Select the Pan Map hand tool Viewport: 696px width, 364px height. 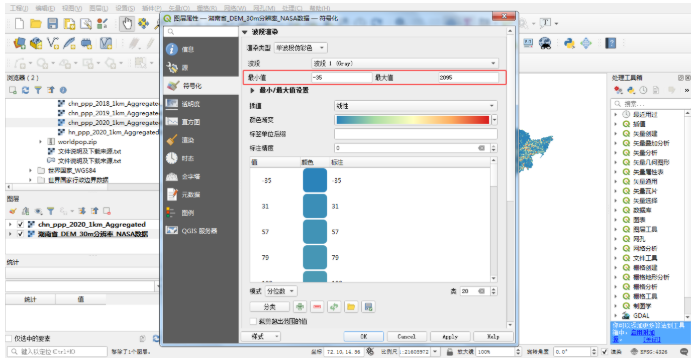127,23
